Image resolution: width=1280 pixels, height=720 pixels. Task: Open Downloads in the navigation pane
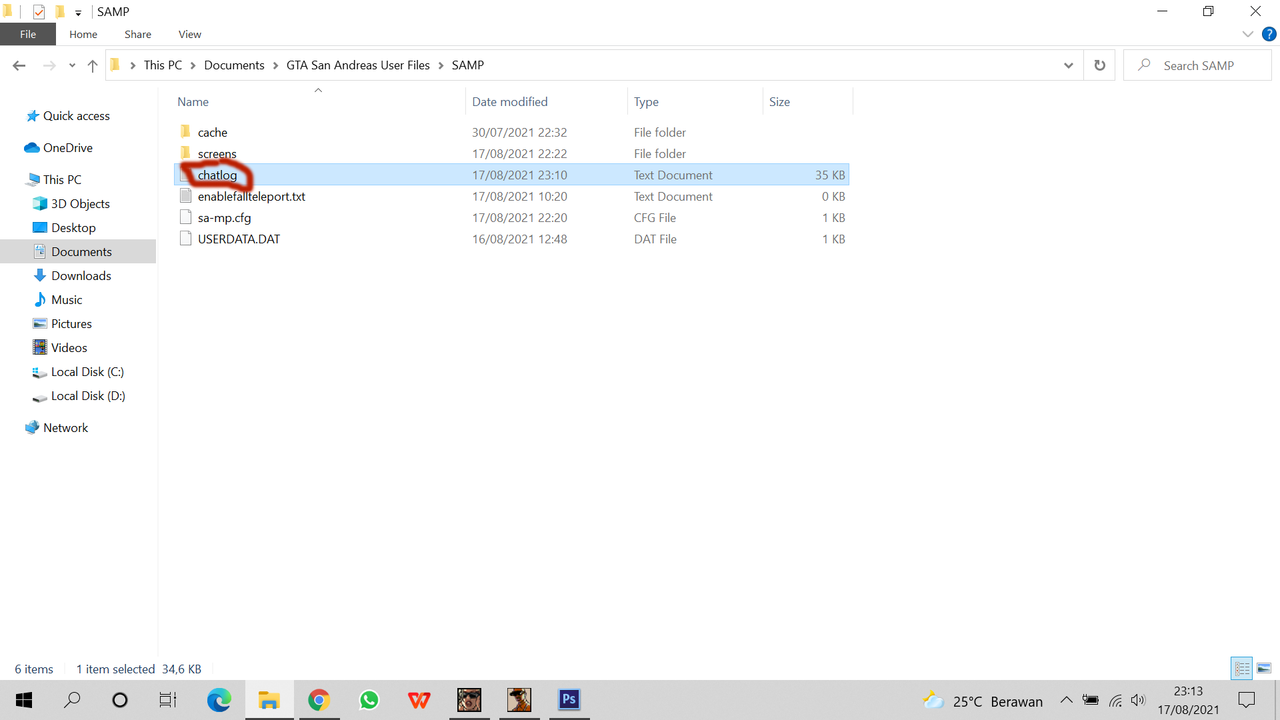coord(81,276)
